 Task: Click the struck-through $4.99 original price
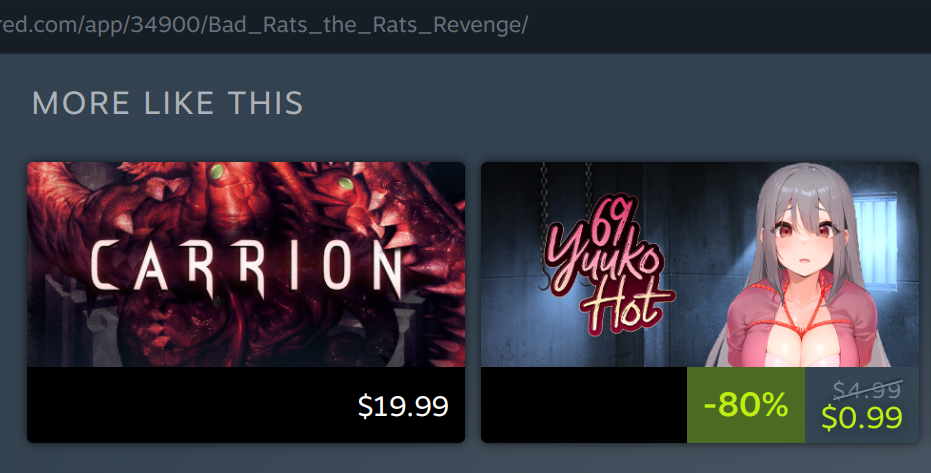point(867,390)
